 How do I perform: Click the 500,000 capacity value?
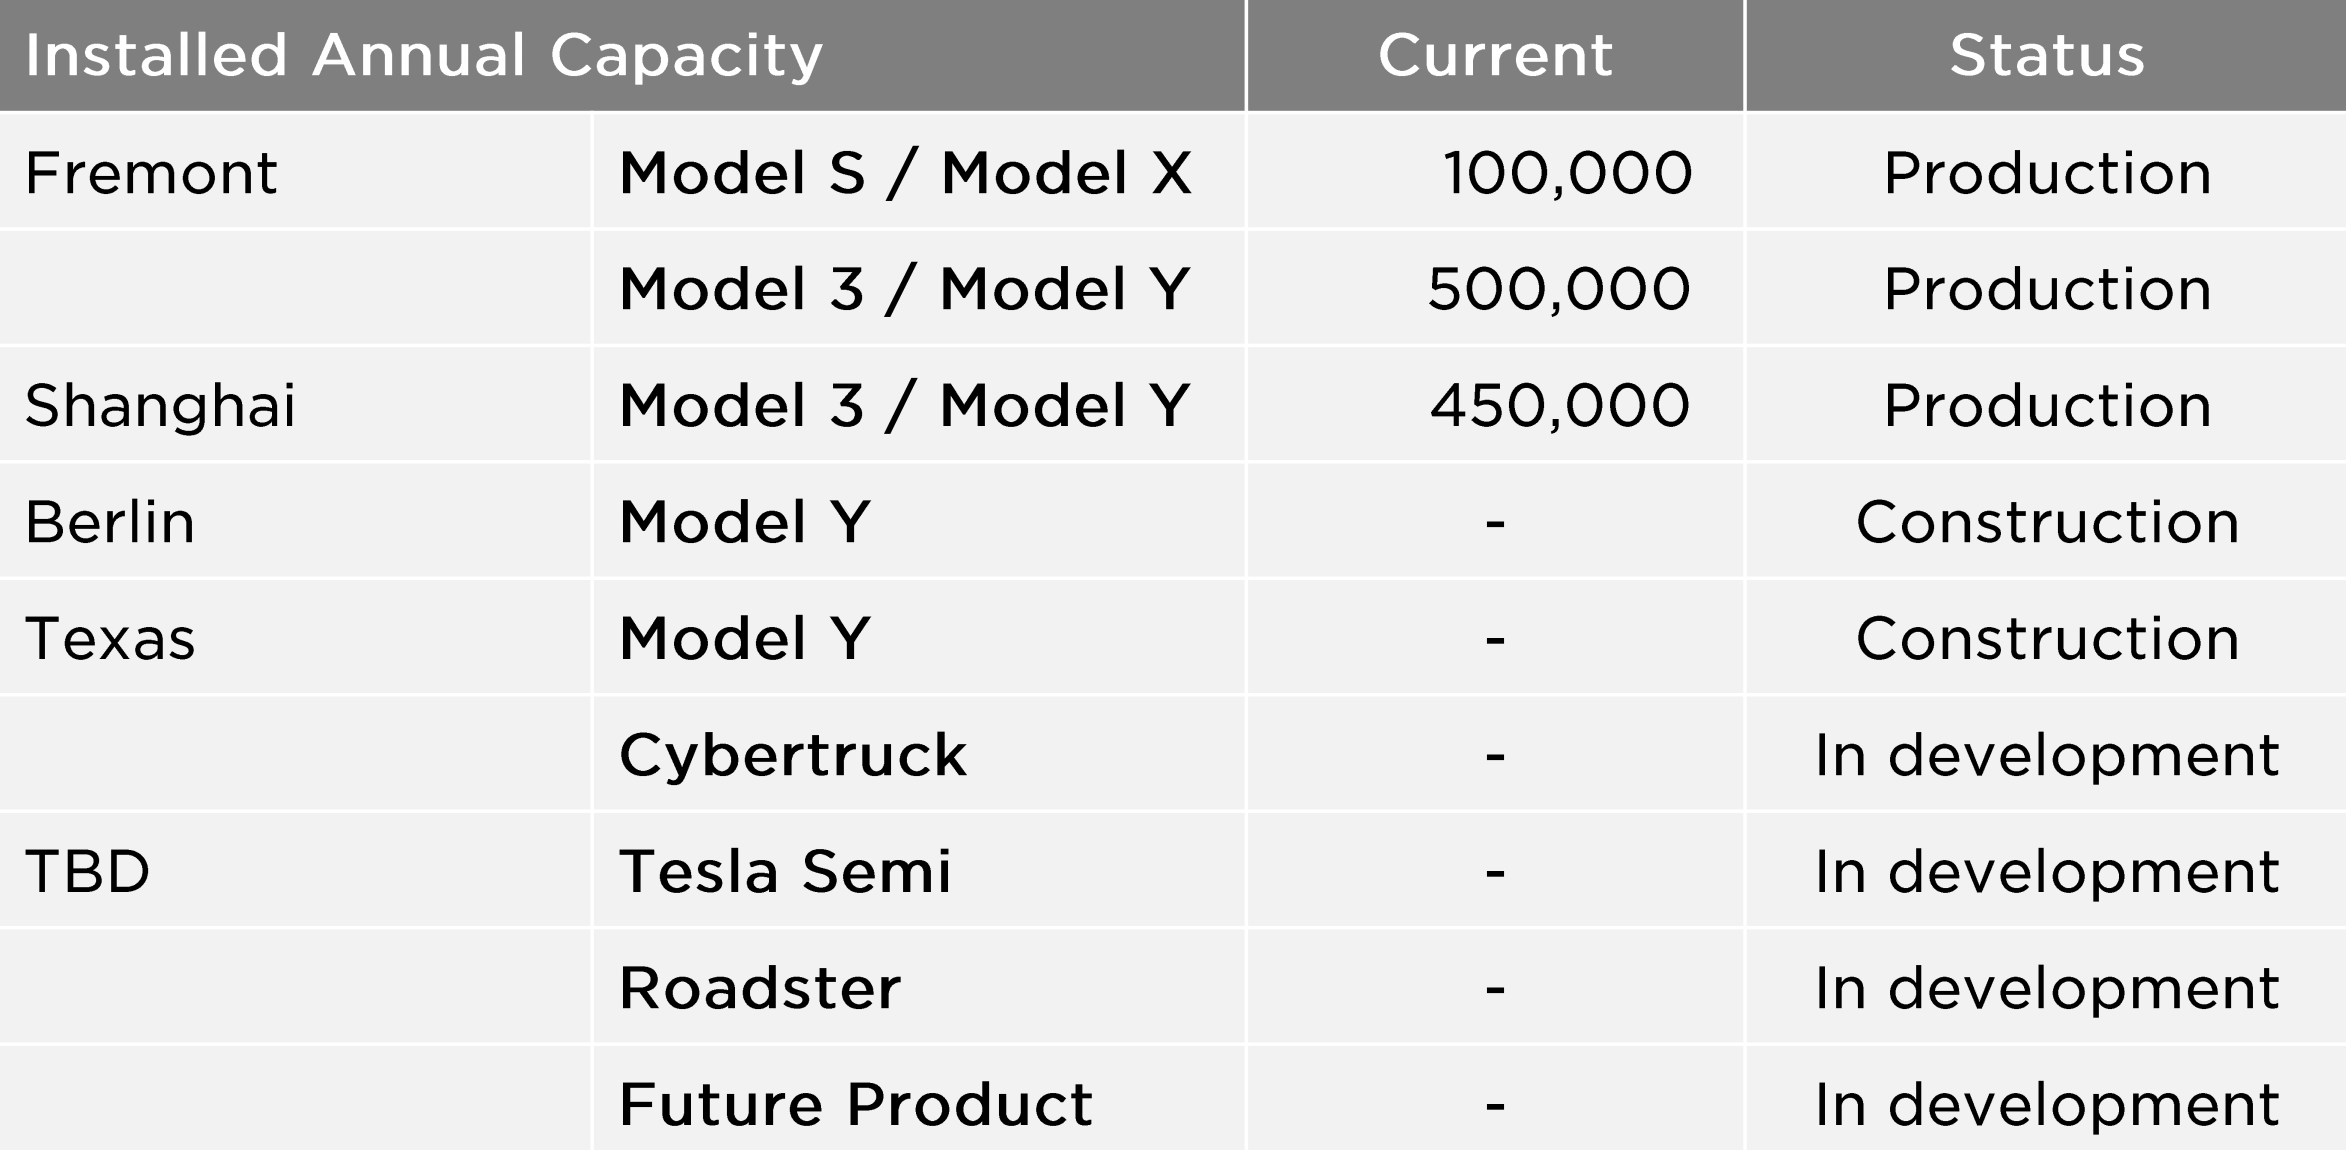point(1558,289)
